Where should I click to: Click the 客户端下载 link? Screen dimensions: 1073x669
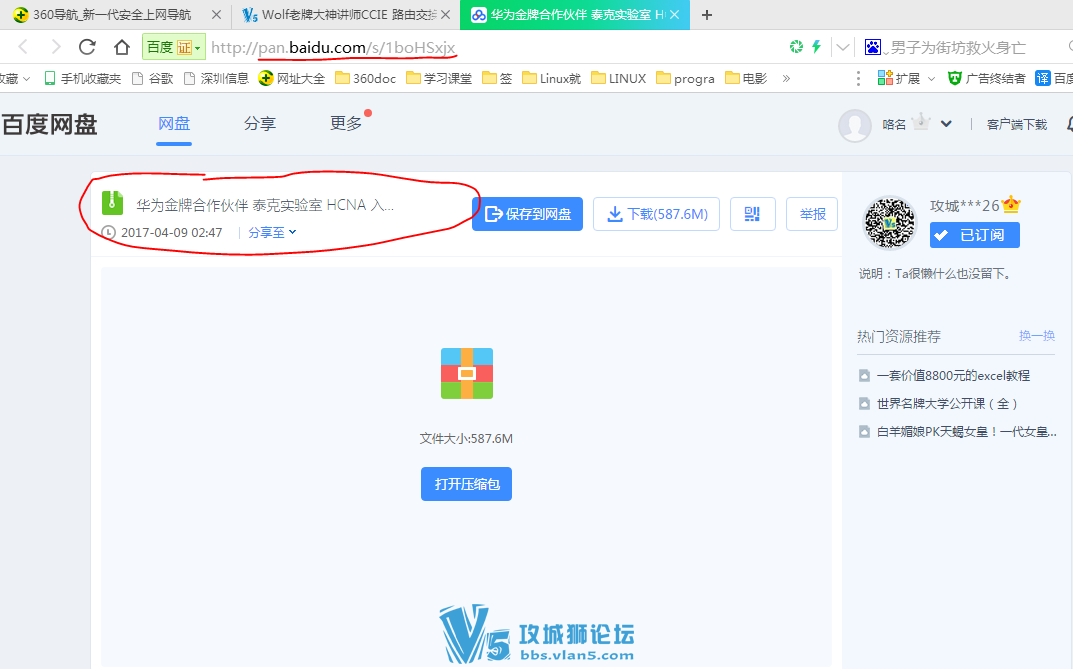click(x=1017, y=124)
